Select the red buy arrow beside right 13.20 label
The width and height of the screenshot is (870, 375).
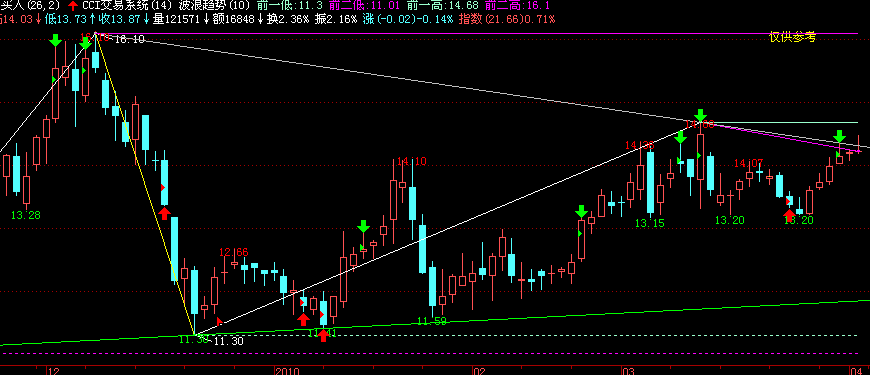[789, 214]
